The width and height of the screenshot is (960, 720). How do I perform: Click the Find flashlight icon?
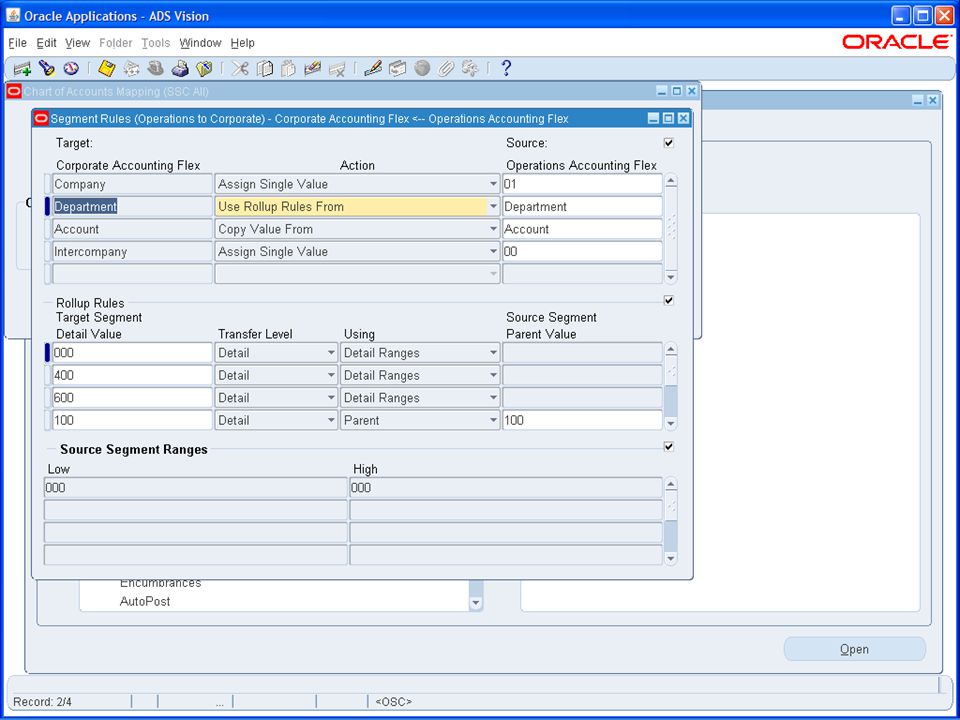coord(47,68)
